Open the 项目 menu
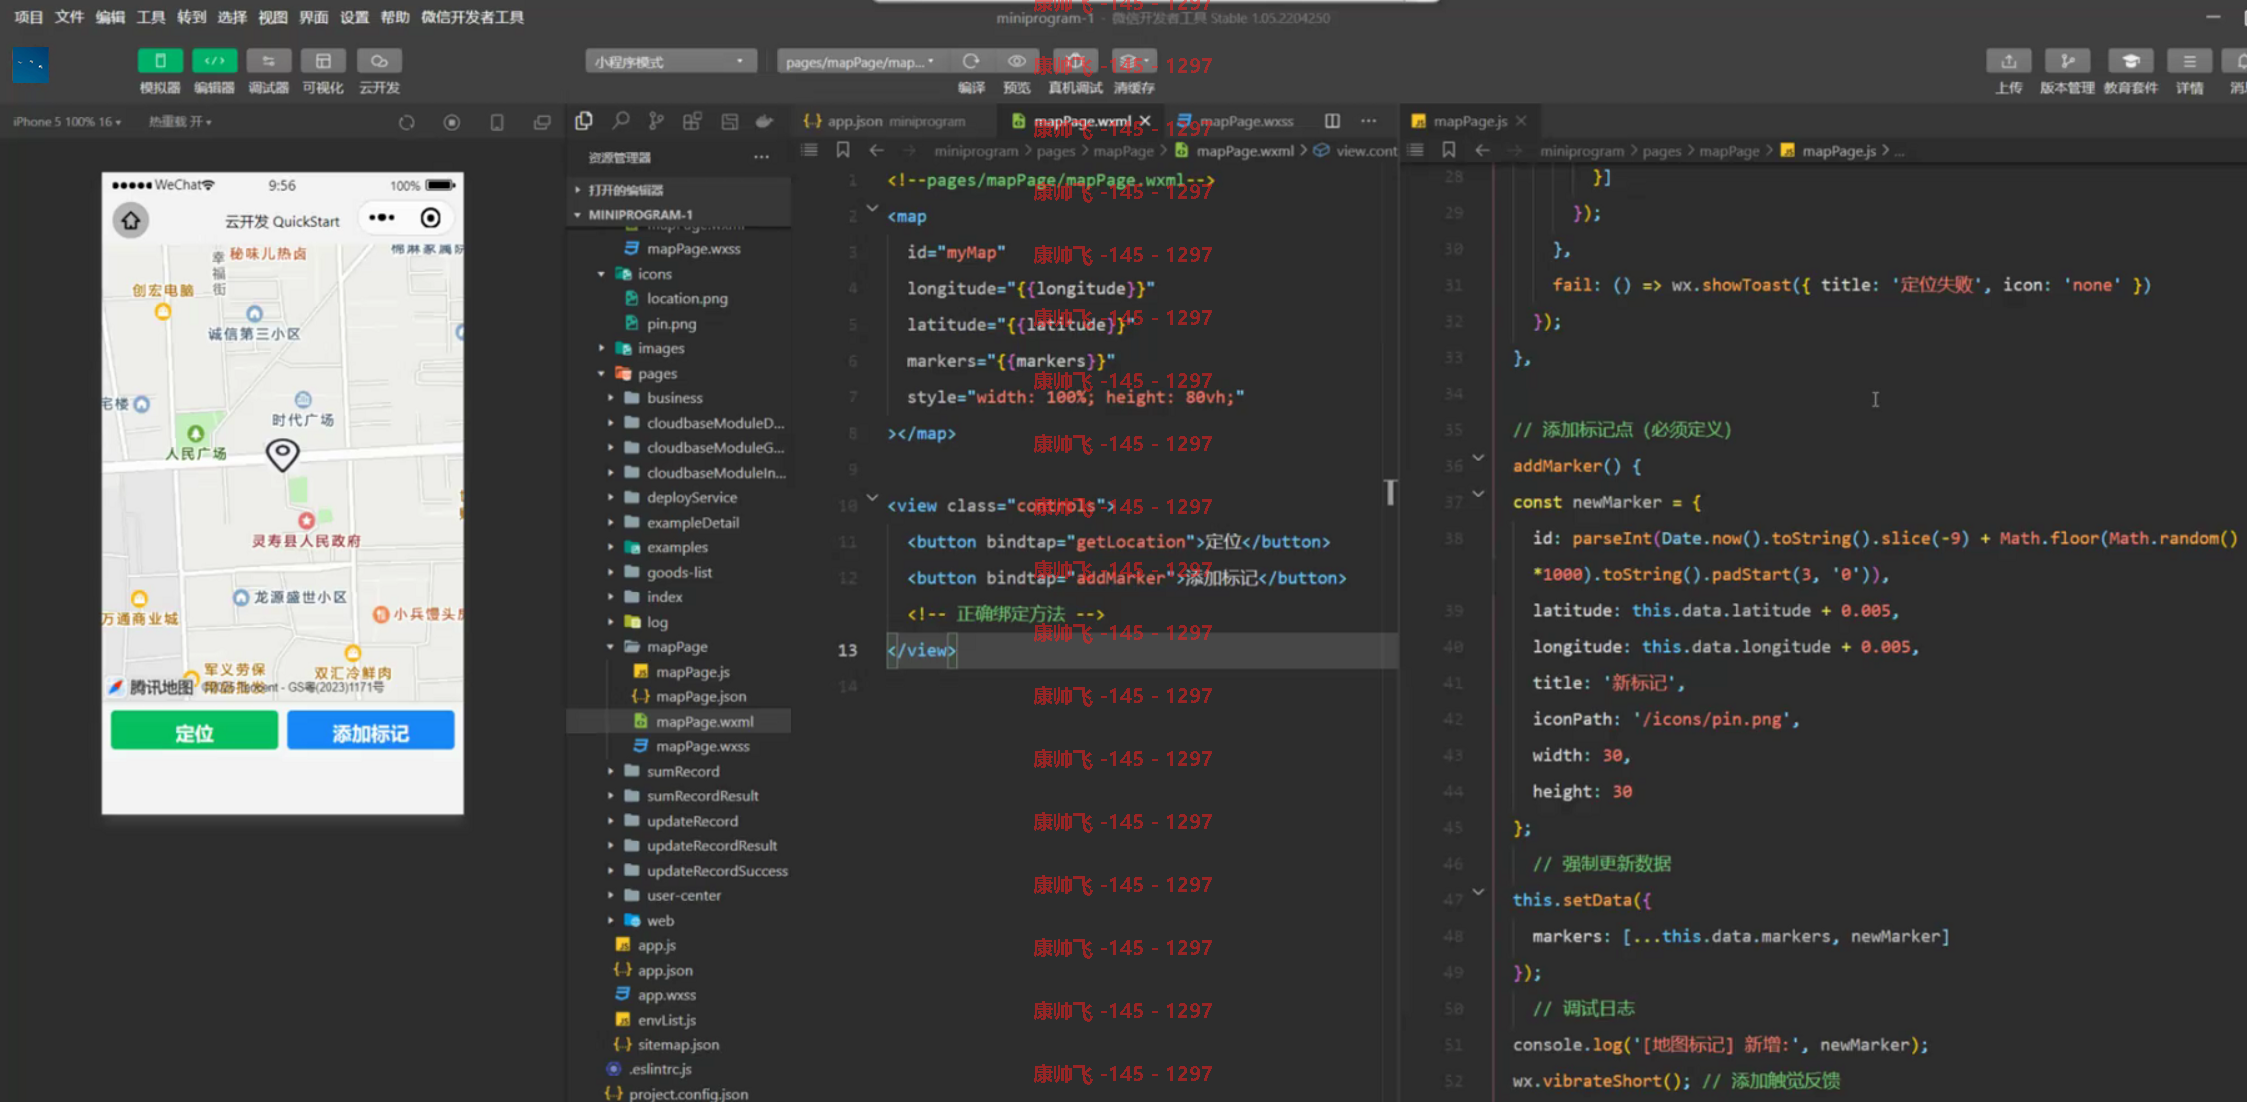The height and width of the screenshot is (1102, 2247). [x=29, y=17]
